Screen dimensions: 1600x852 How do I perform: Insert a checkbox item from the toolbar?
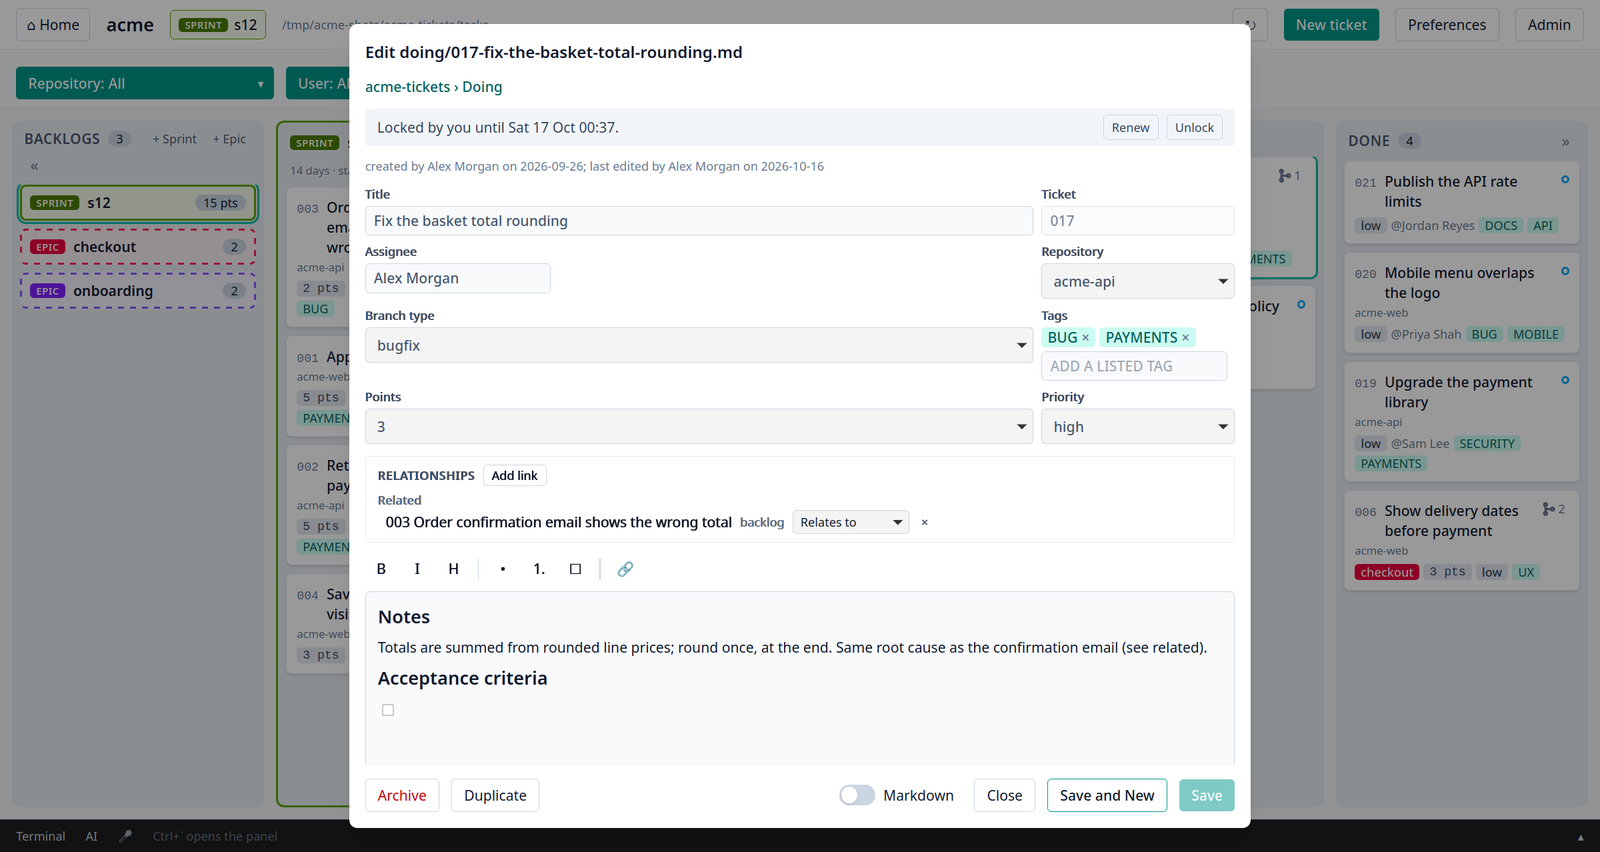[x=575, y=569]
